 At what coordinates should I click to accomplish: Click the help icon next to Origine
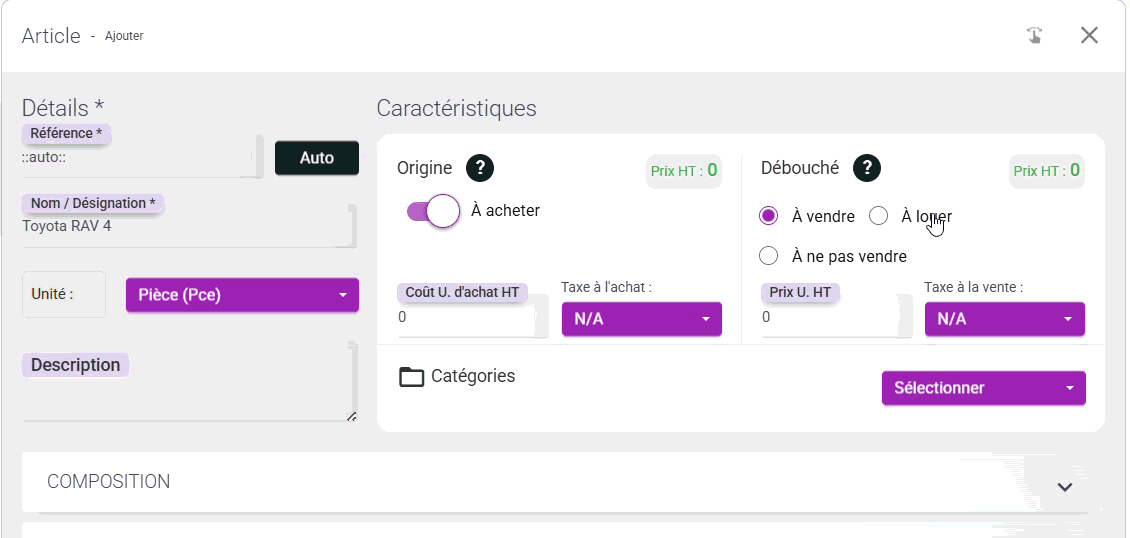coord(480,169)
